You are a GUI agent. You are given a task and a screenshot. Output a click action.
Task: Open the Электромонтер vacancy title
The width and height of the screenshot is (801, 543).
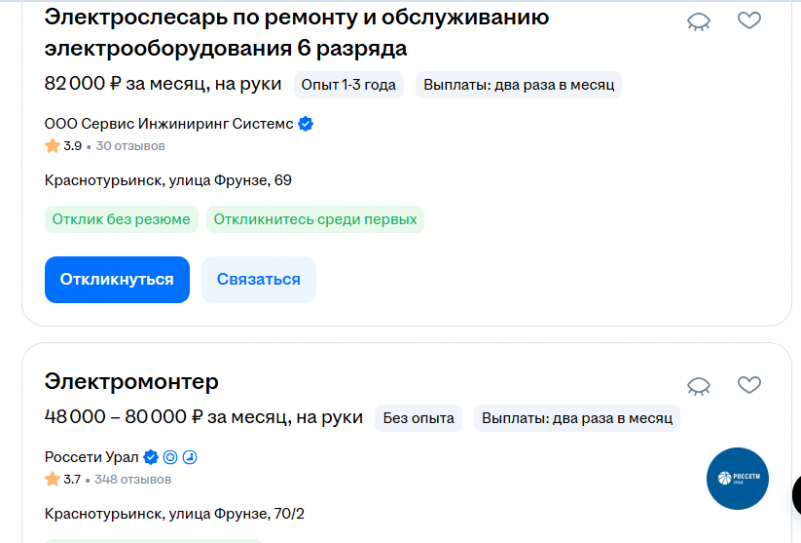131,382
